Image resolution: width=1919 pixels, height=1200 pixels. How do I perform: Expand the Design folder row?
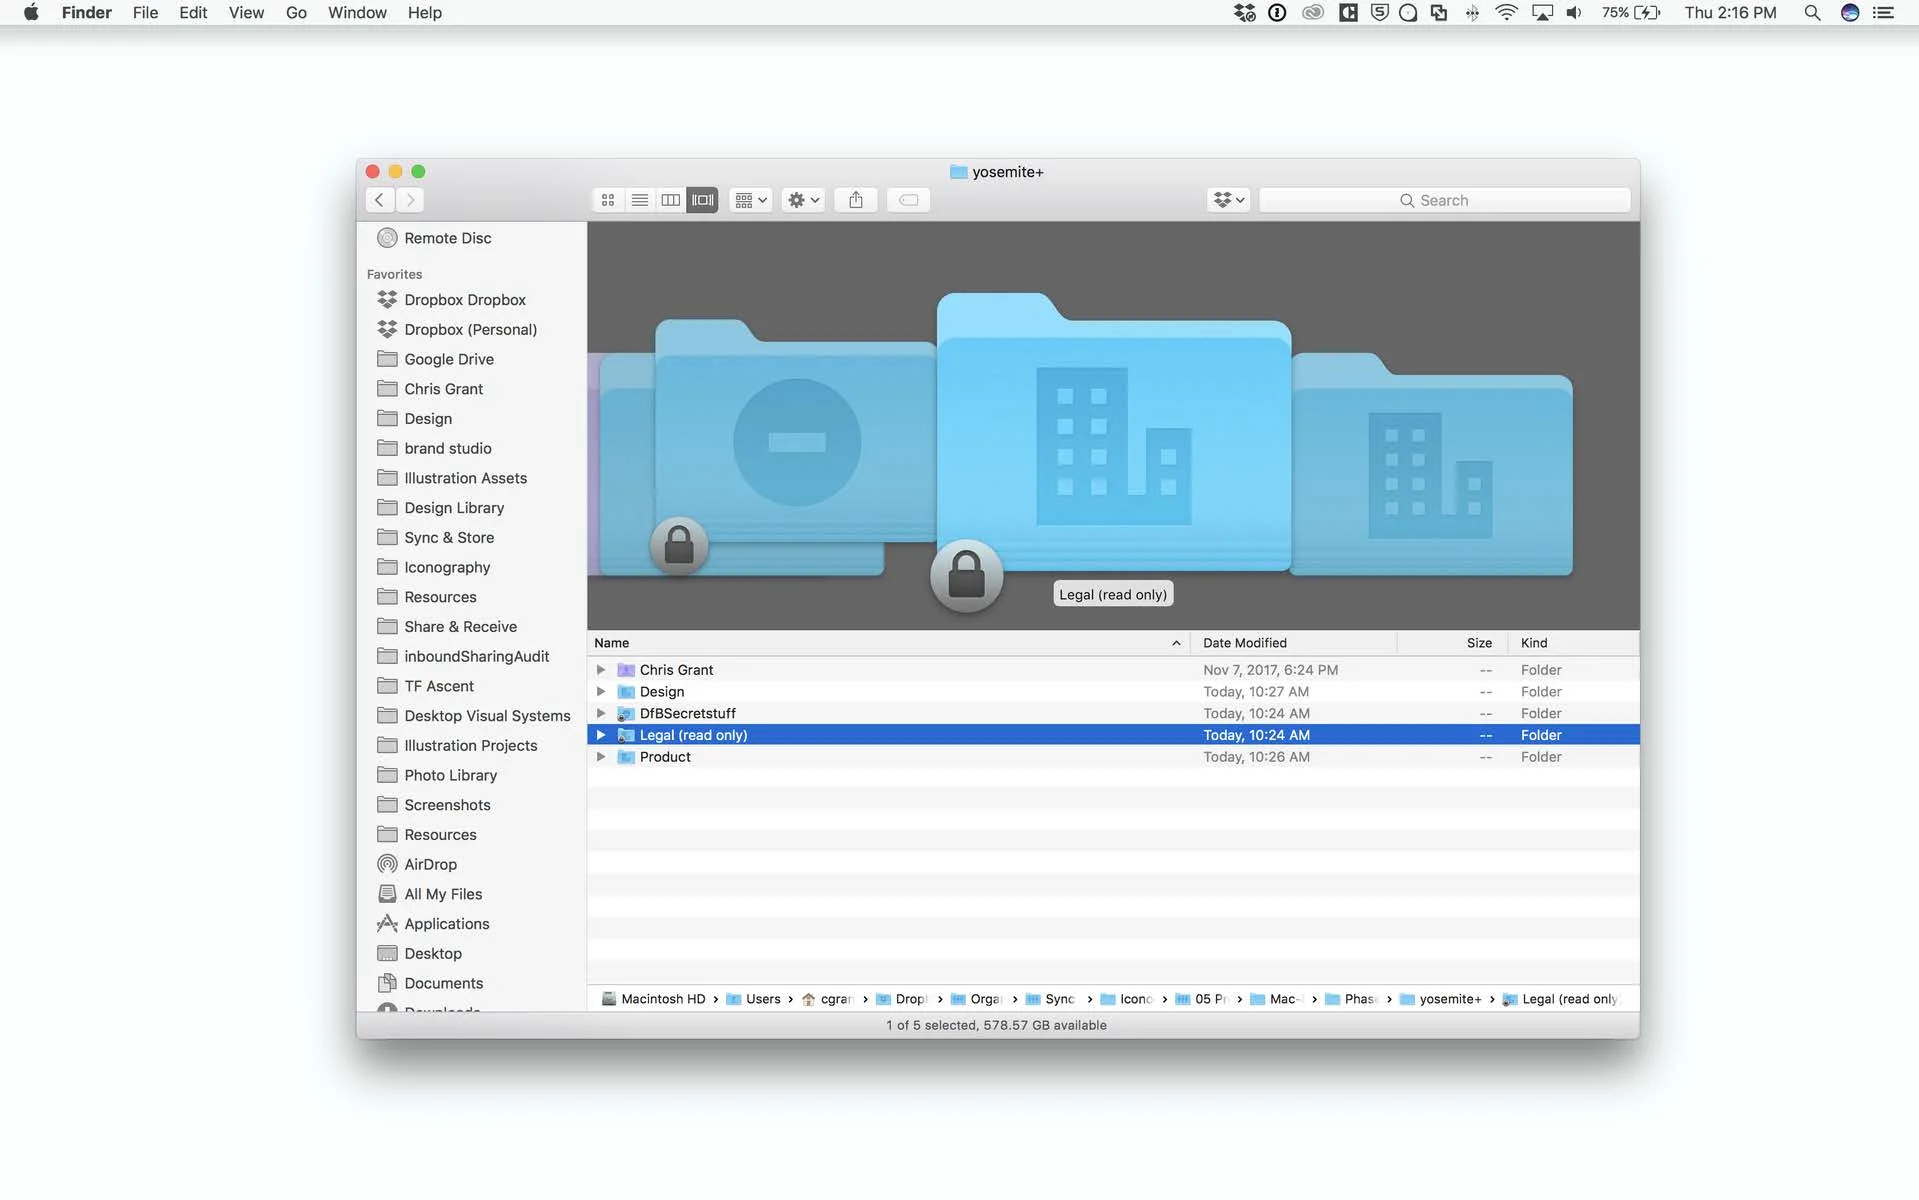(x=601, y=692)
